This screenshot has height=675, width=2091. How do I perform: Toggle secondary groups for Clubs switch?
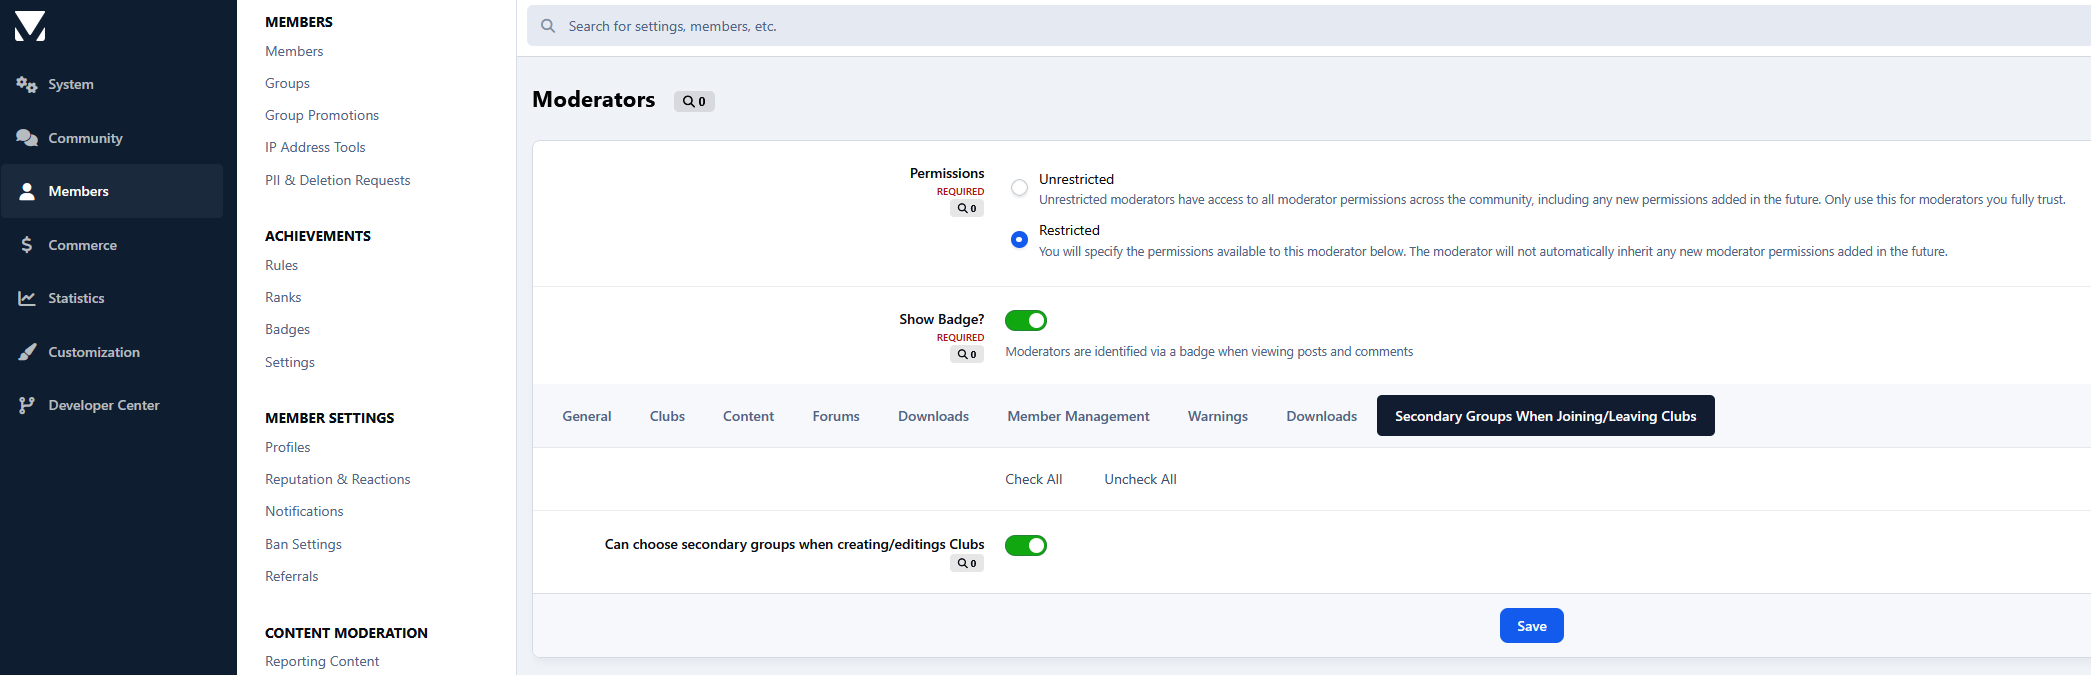(1025, 545)
